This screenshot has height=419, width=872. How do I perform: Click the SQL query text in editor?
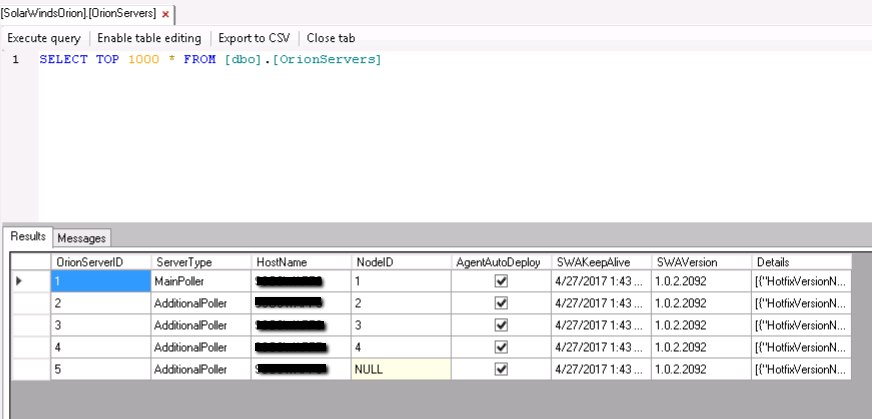click(210, 60)
